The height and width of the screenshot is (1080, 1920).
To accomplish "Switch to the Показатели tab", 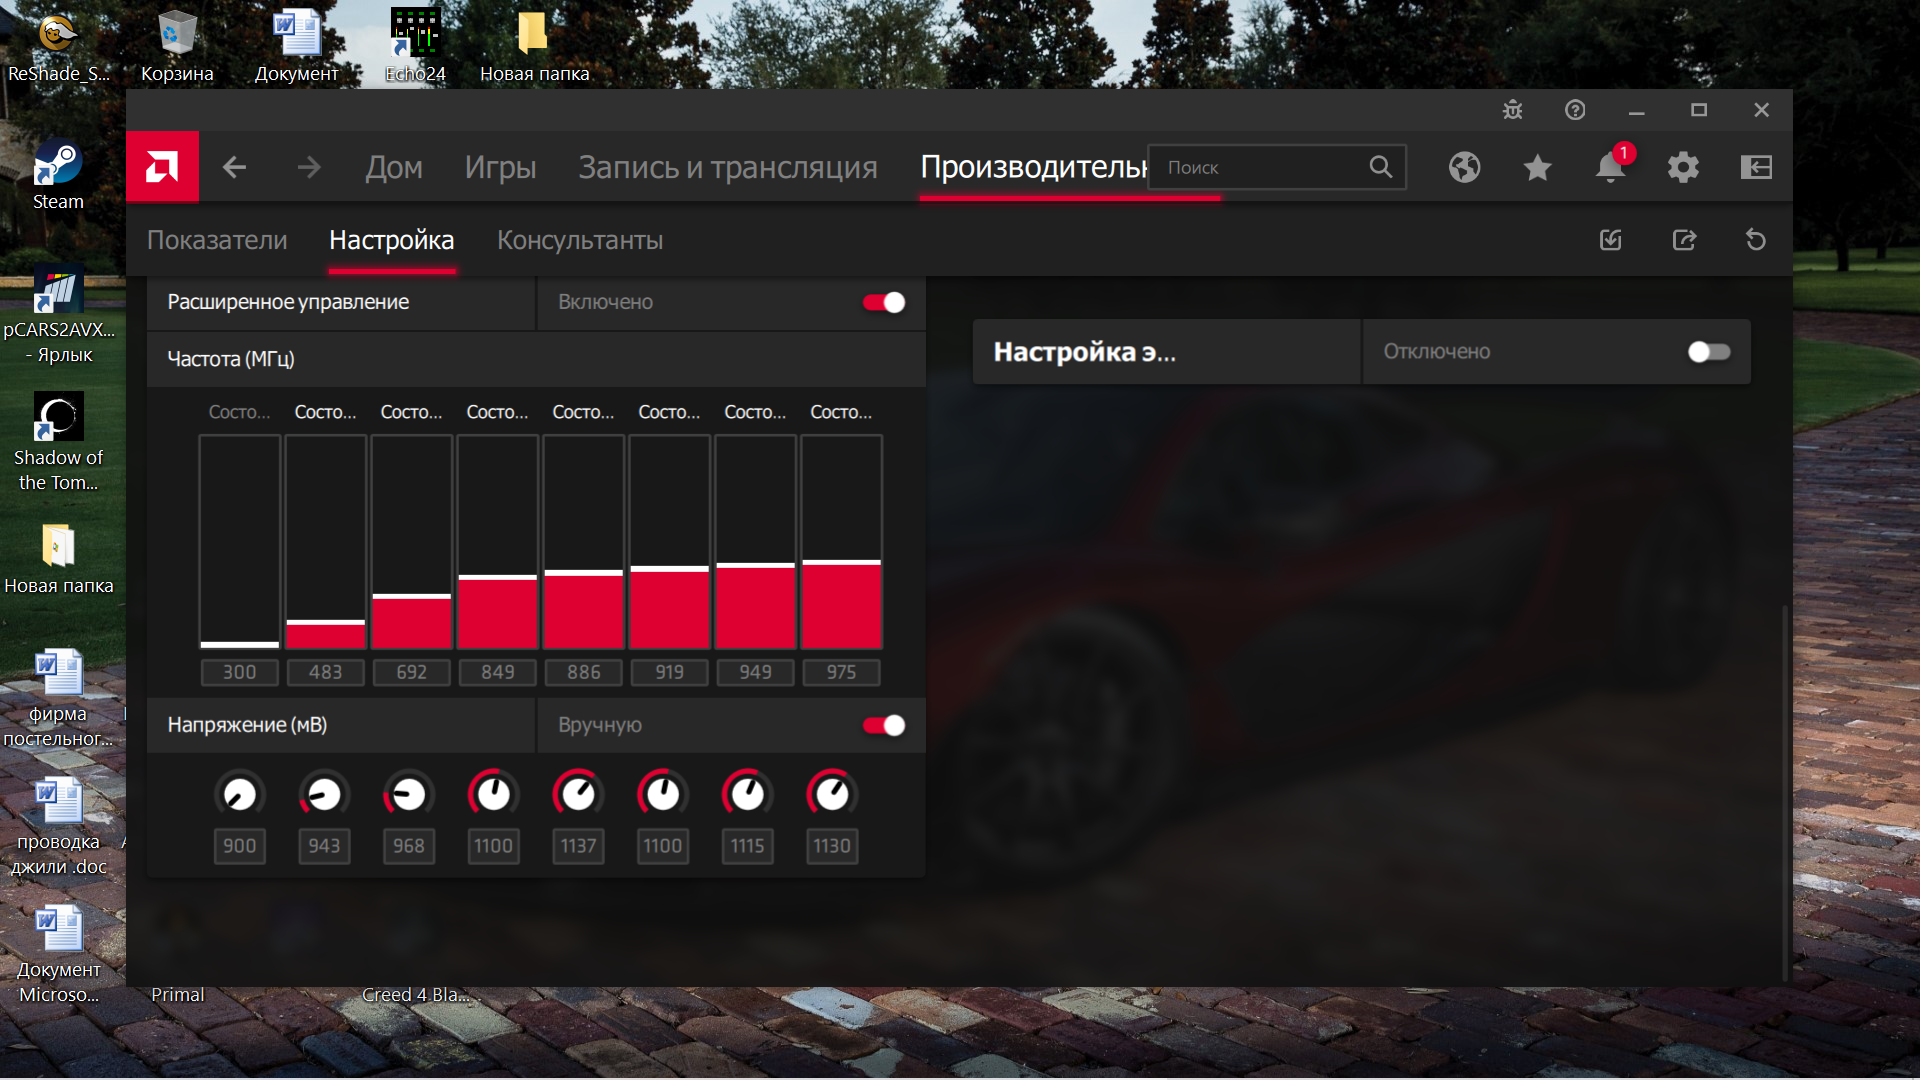I will pos(217,240).
